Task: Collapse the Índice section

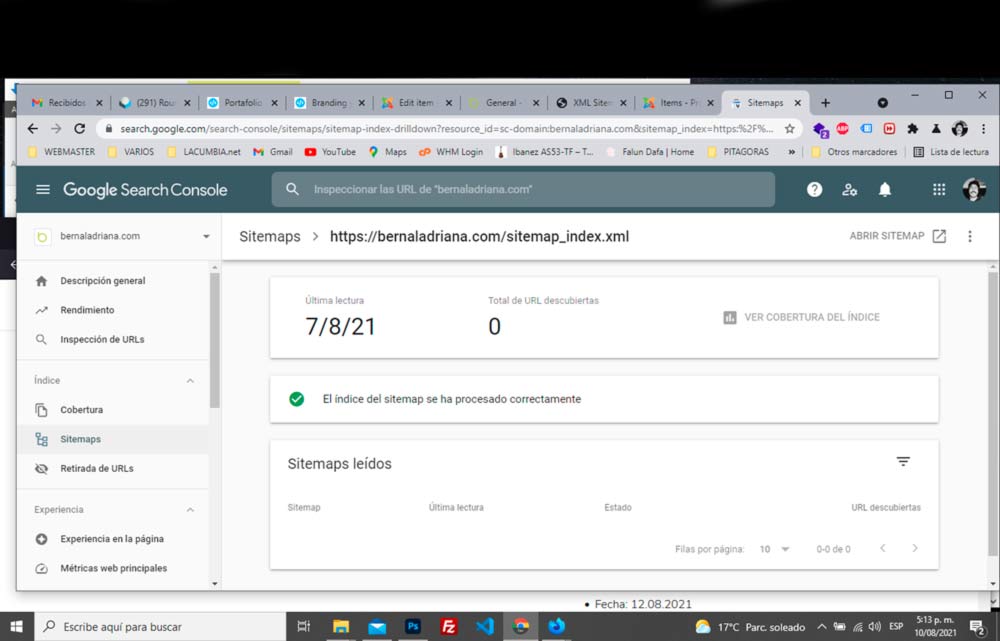Action: pyautogui.click(x=190, y=381)
